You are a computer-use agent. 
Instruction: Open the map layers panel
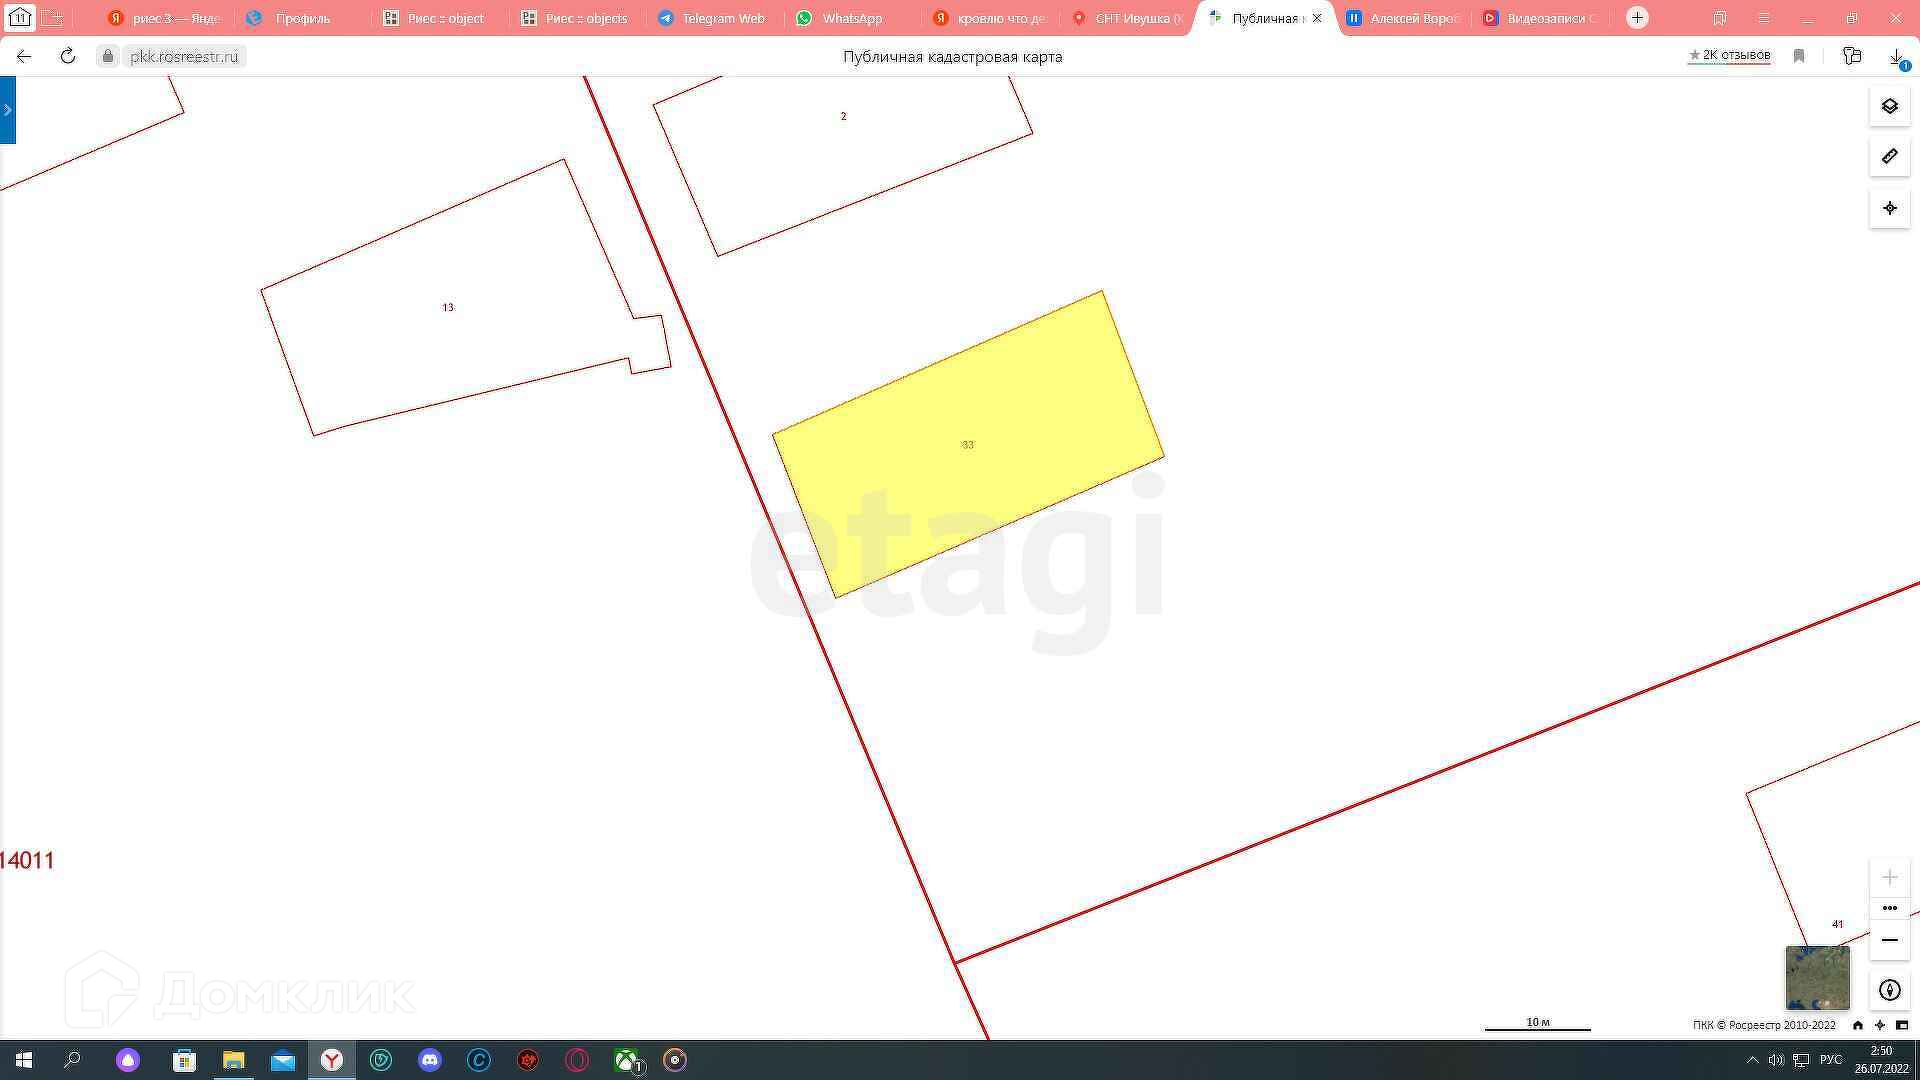pyautogui.click(x=1889, y=106)
